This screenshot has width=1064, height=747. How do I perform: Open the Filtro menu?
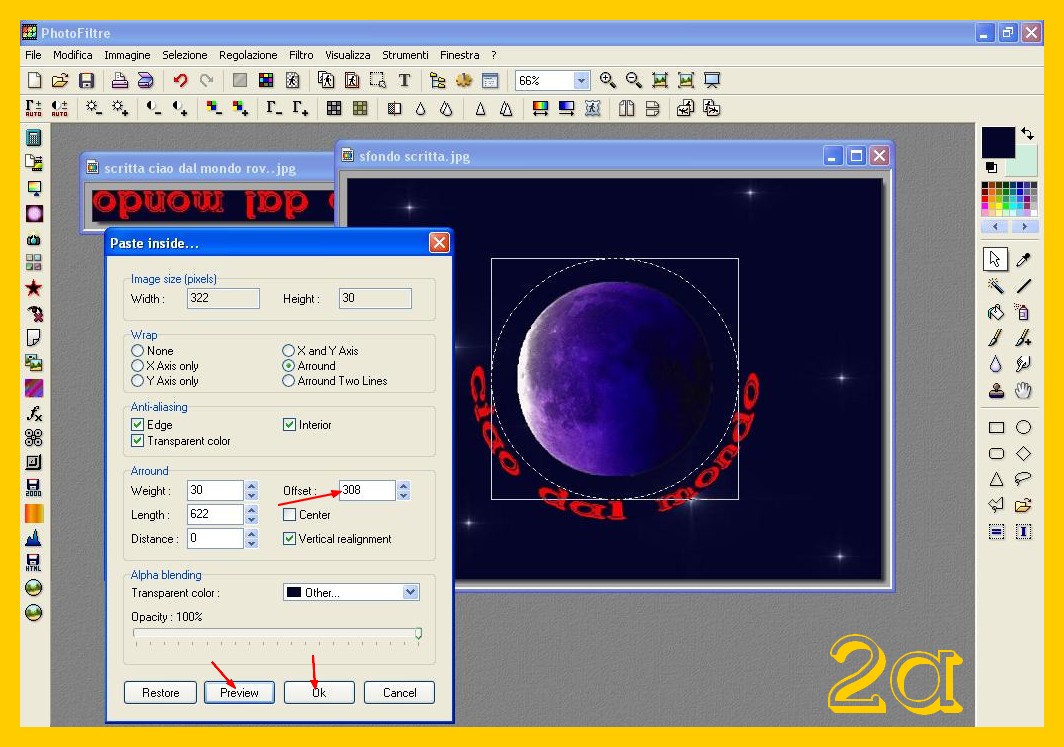coord(301,55)
